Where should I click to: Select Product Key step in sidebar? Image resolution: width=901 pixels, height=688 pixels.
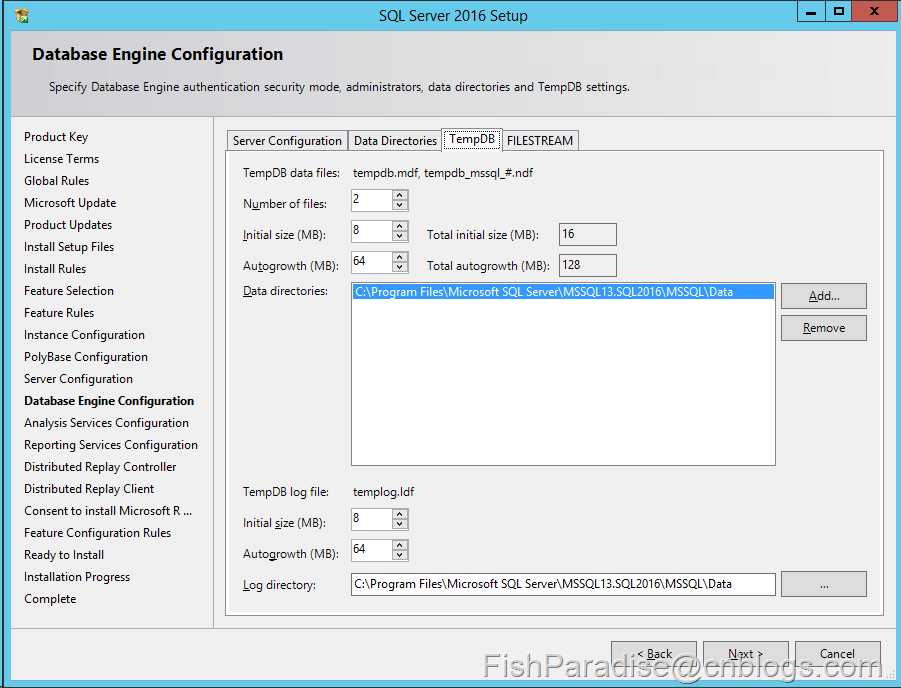(56, 137)
